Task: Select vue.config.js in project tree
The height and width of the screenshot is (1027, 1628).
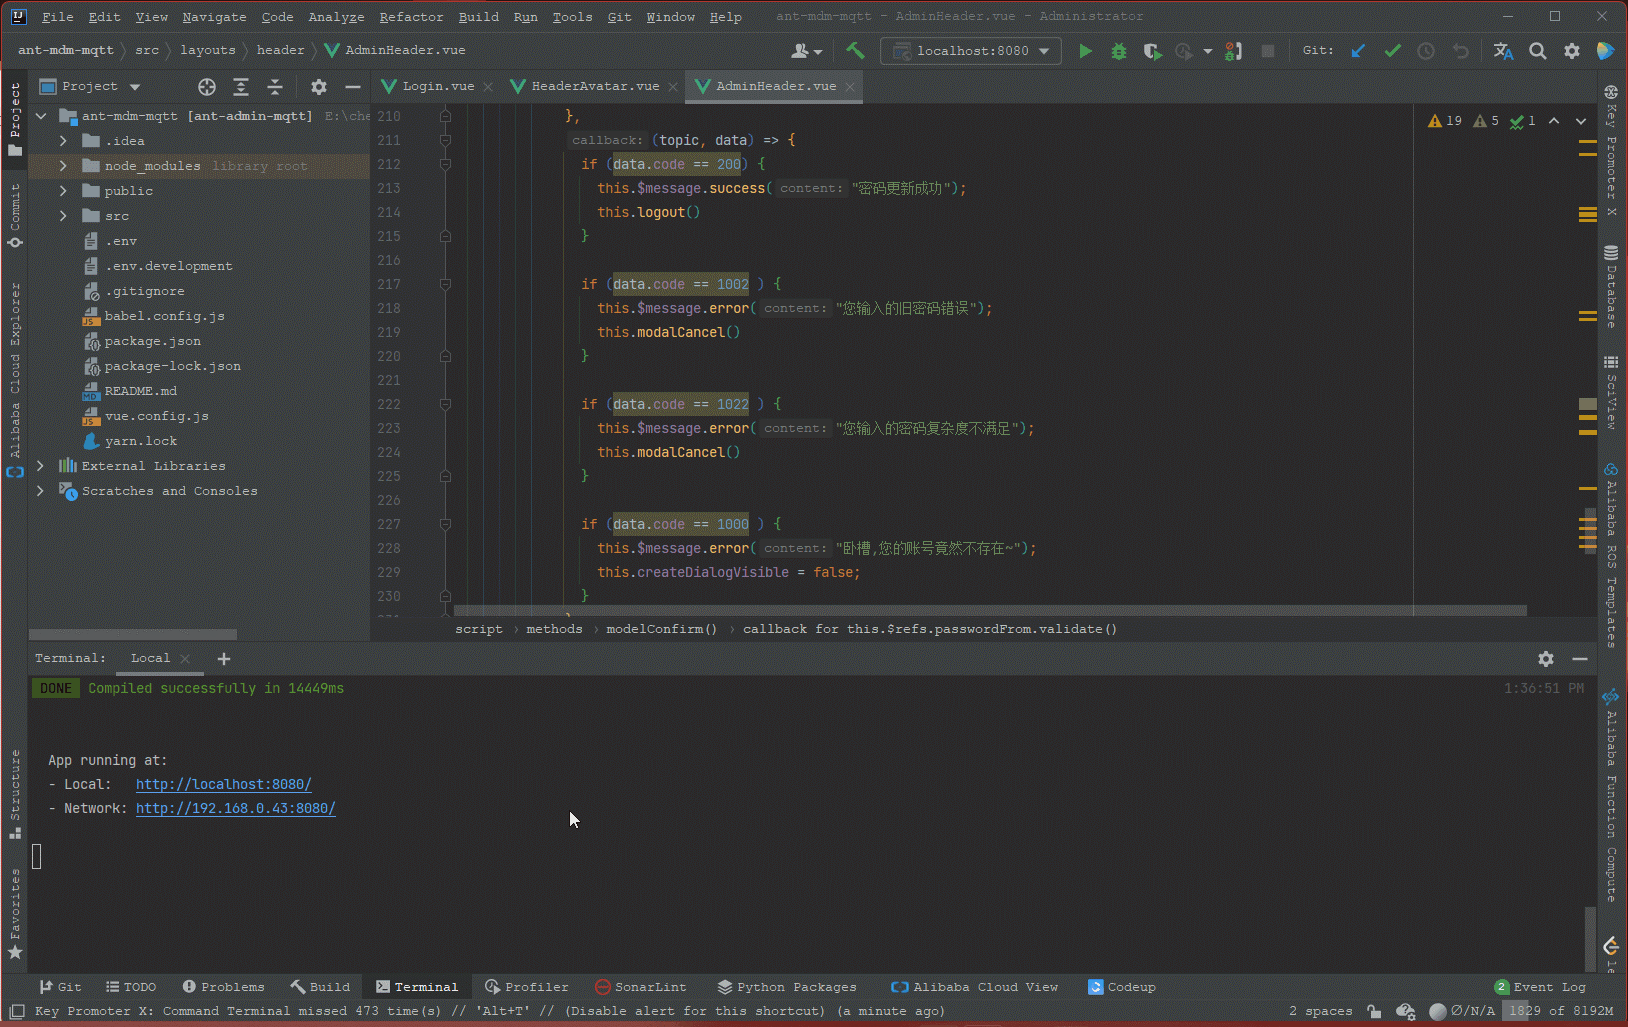Action: (156, 416)
